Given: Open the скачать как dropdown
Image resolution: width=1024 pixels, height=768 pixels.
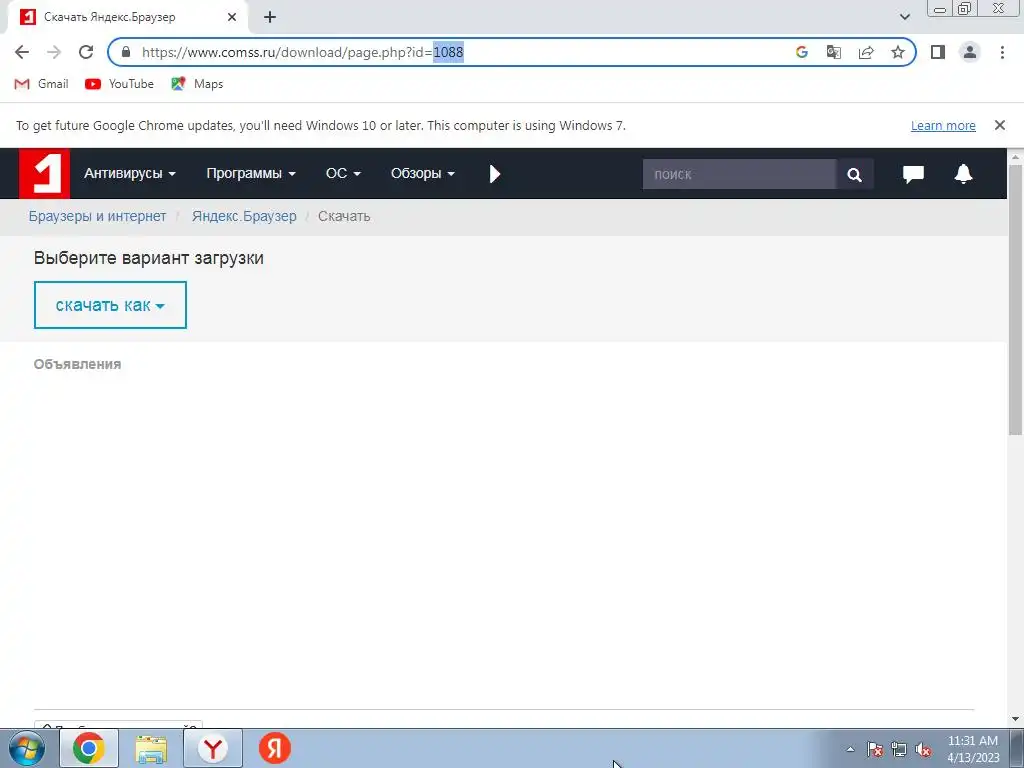Looking at the screenshot, I should point(110,305).
